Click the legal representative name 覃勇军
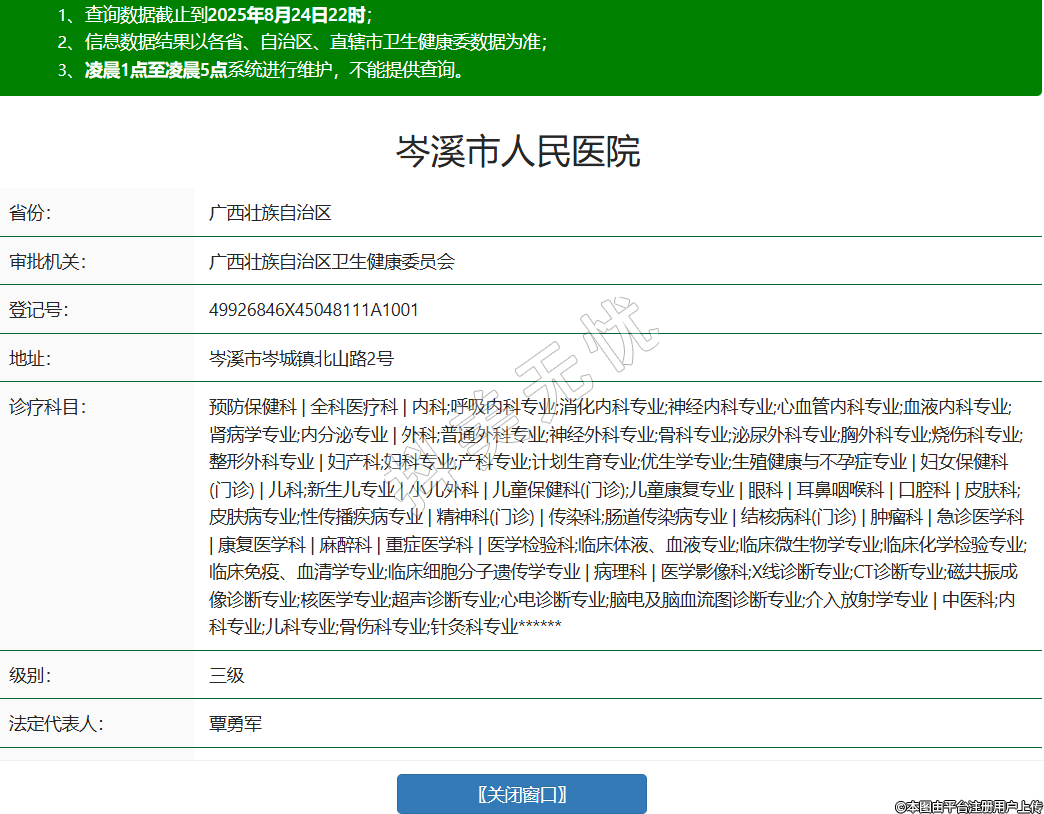 pyautogui.click(x=236, y=724)
